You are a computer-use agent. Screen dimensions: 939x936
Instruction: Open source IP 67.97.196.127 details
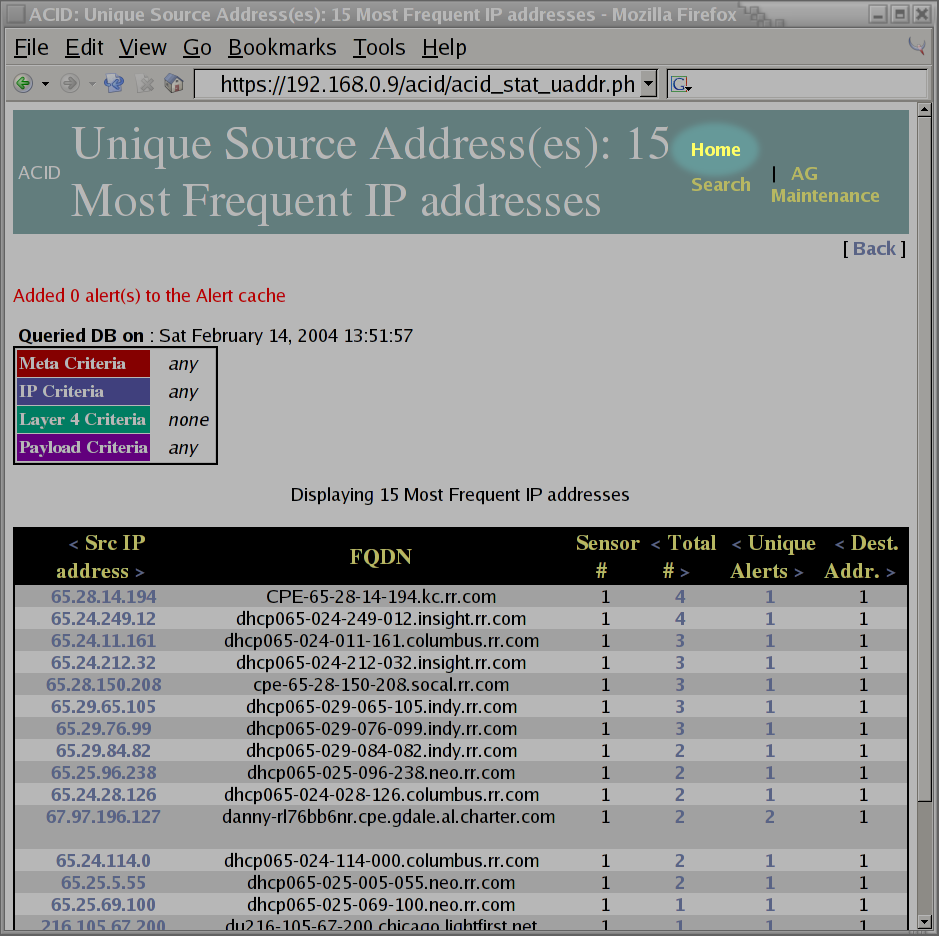pos(103,817)
